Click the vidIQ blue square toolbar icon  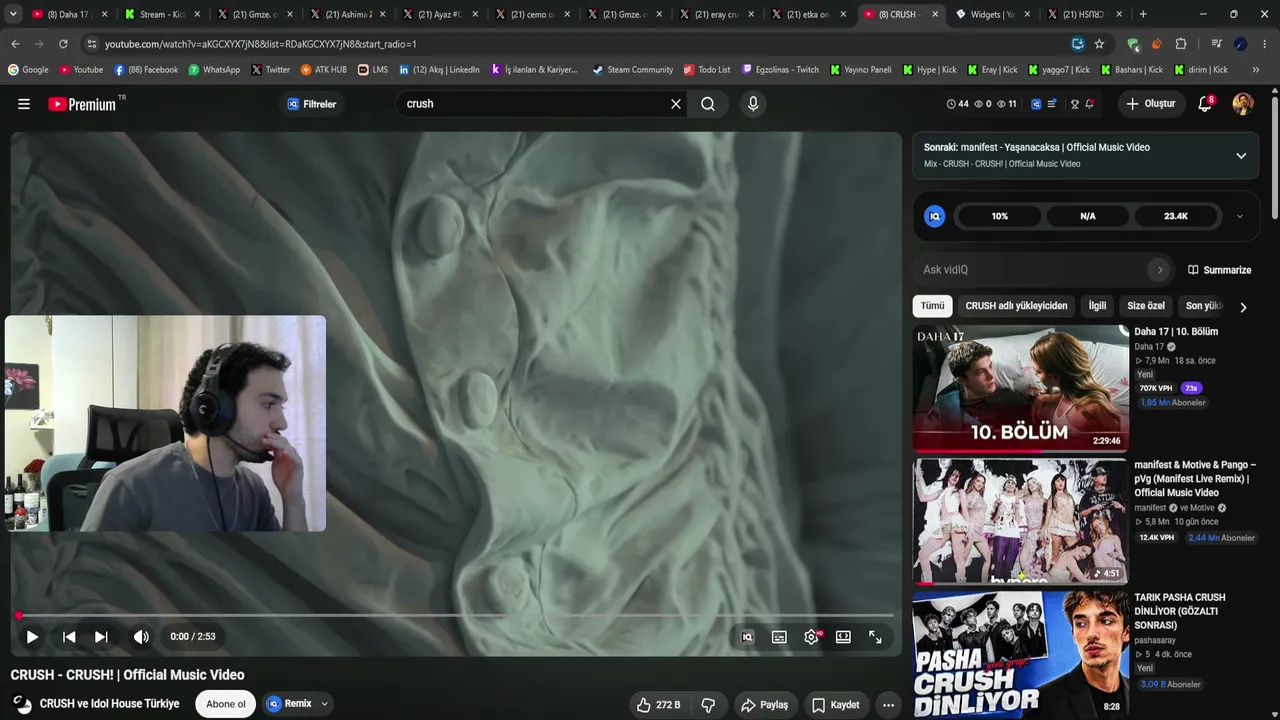point(1036,104)
